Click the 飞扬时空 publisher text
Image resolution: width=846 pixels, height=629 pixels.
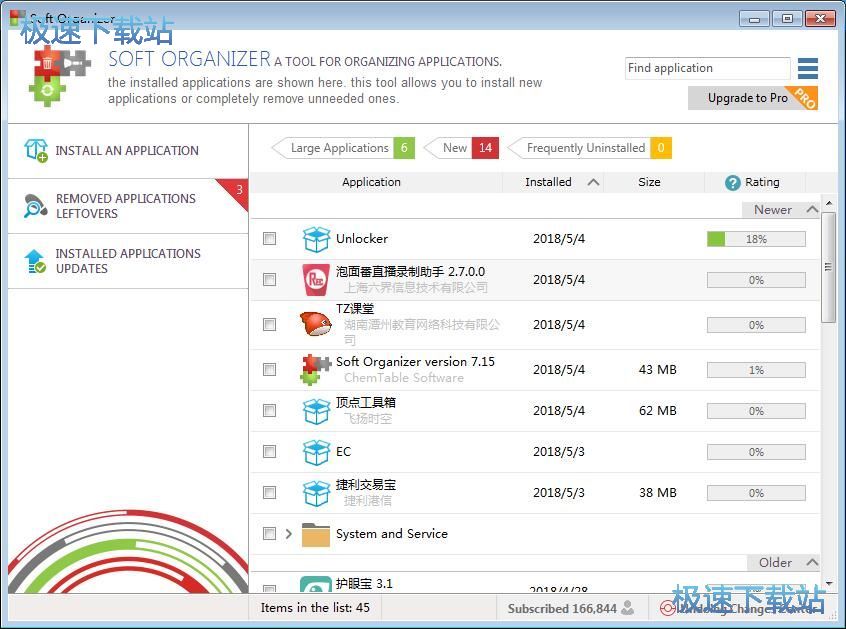coord(368,419)
